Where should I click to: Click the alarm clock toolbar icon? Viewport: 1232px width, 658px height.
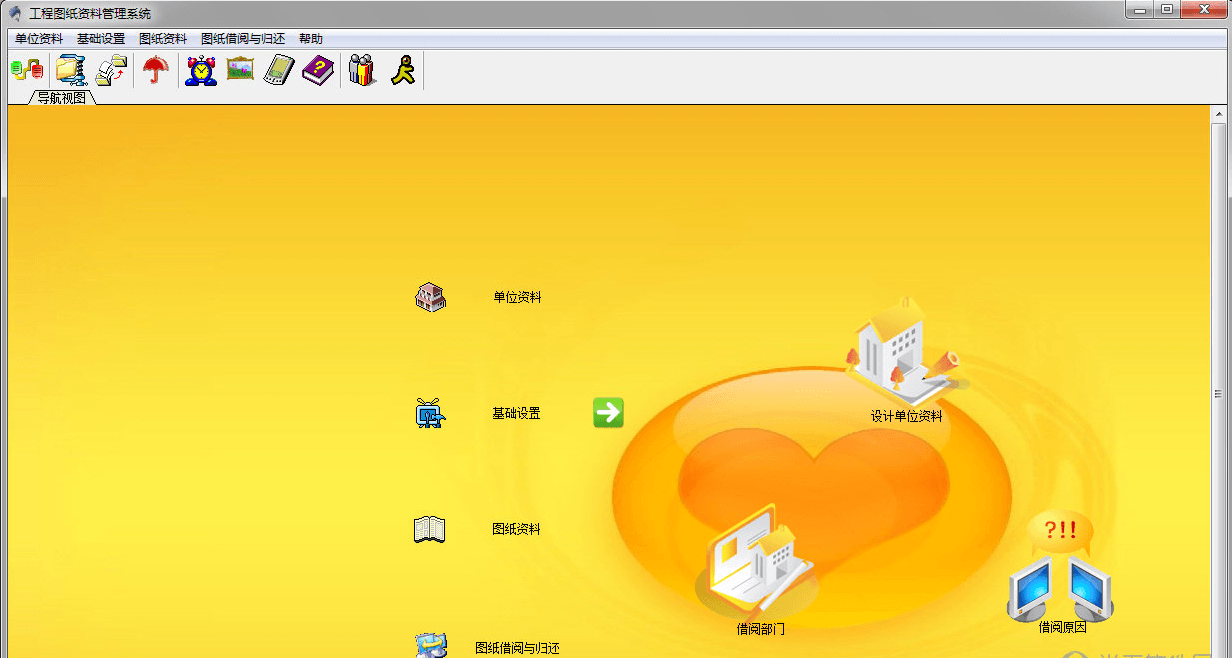click(x=201, y=70)
